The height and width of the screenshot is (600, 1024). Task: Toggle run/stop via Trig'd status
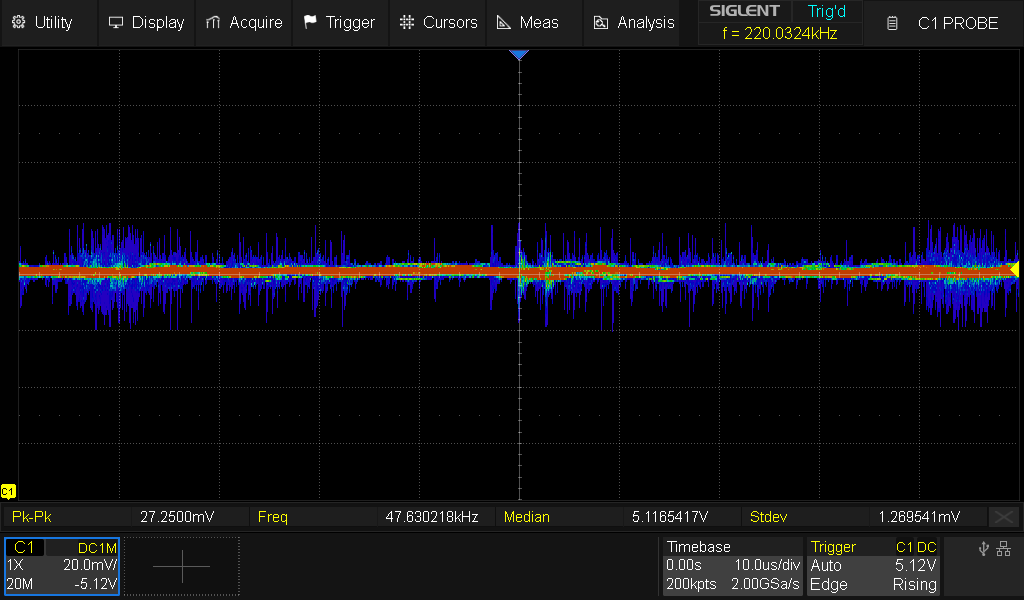click(826, 12)
